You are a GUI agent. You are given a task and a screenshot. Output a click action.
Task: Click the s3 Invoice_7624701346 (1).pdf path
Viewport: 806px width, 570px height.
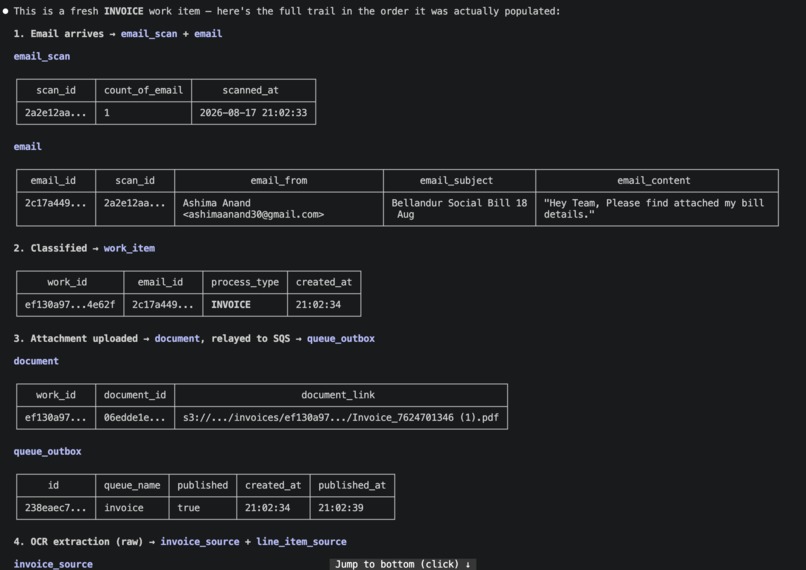(341, 418)
